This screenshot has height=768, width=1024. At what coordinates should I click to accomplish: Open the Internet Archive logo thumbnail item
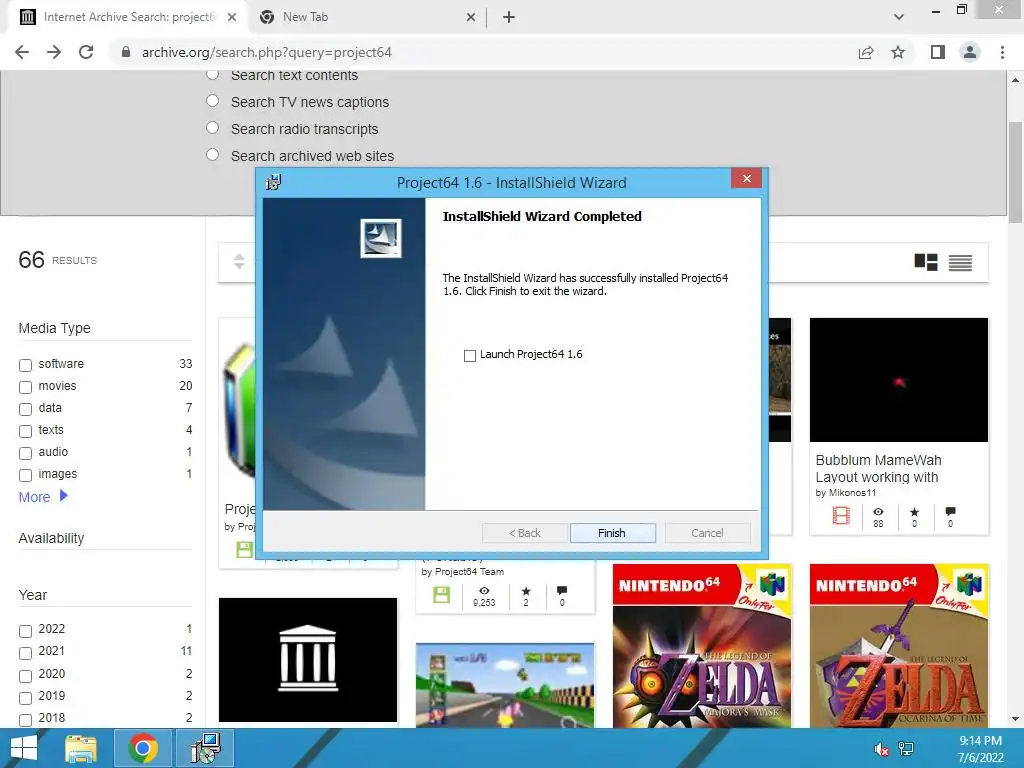click(x=308, y=660)
